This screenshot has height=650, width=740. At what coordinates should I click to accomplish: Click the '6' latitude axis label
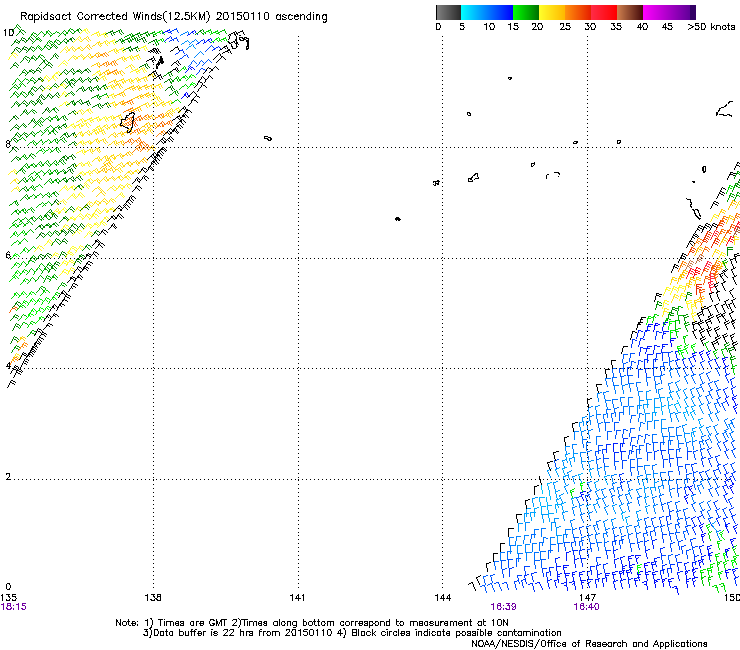point(8,255)
